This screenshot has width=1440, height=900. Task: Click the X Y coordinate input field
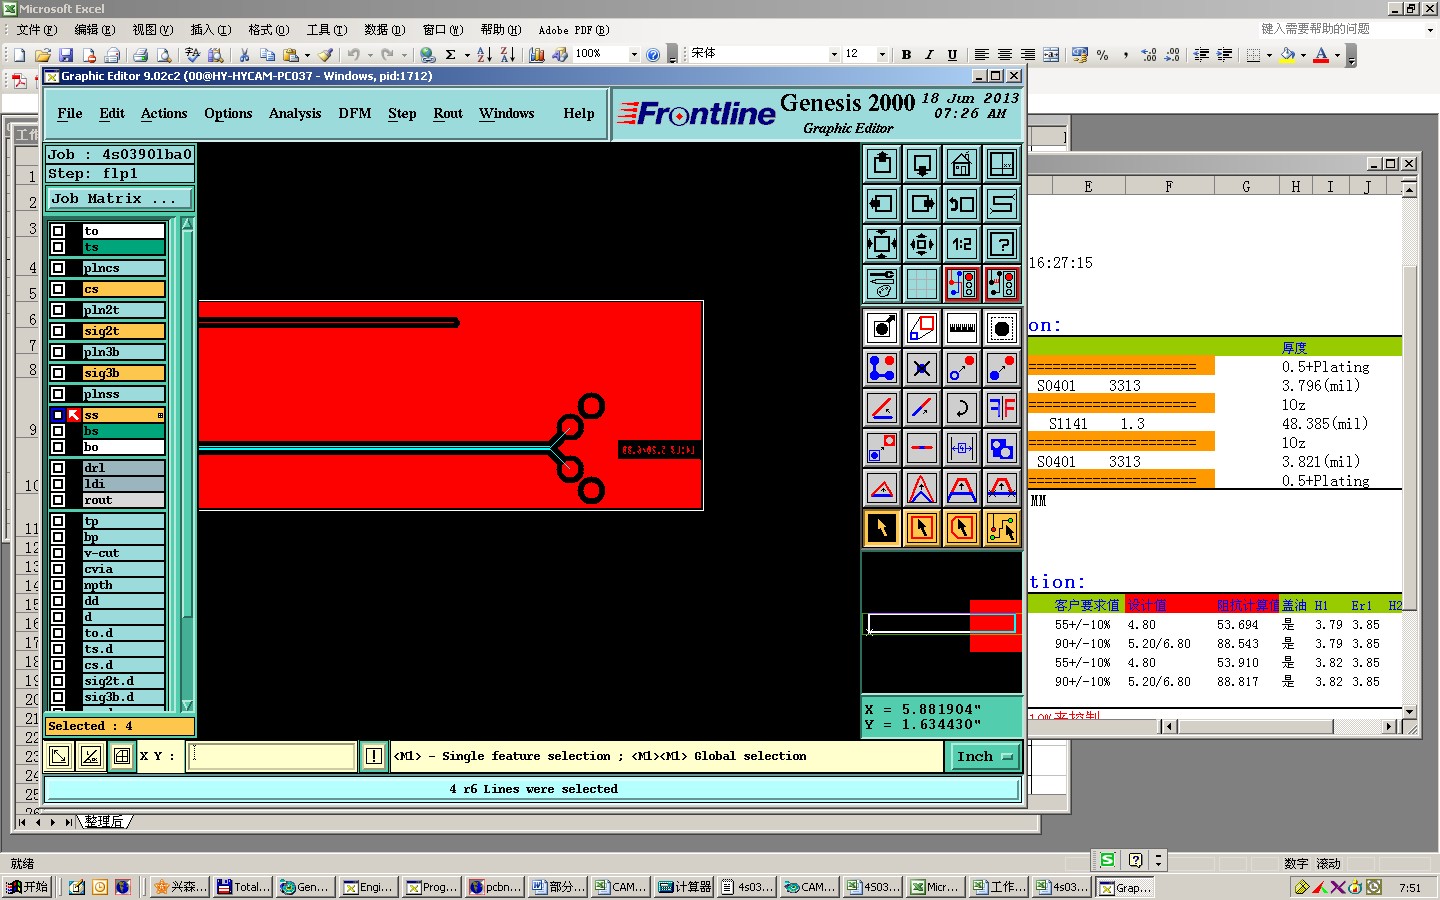pyautogui.click(x=272, y=756)
